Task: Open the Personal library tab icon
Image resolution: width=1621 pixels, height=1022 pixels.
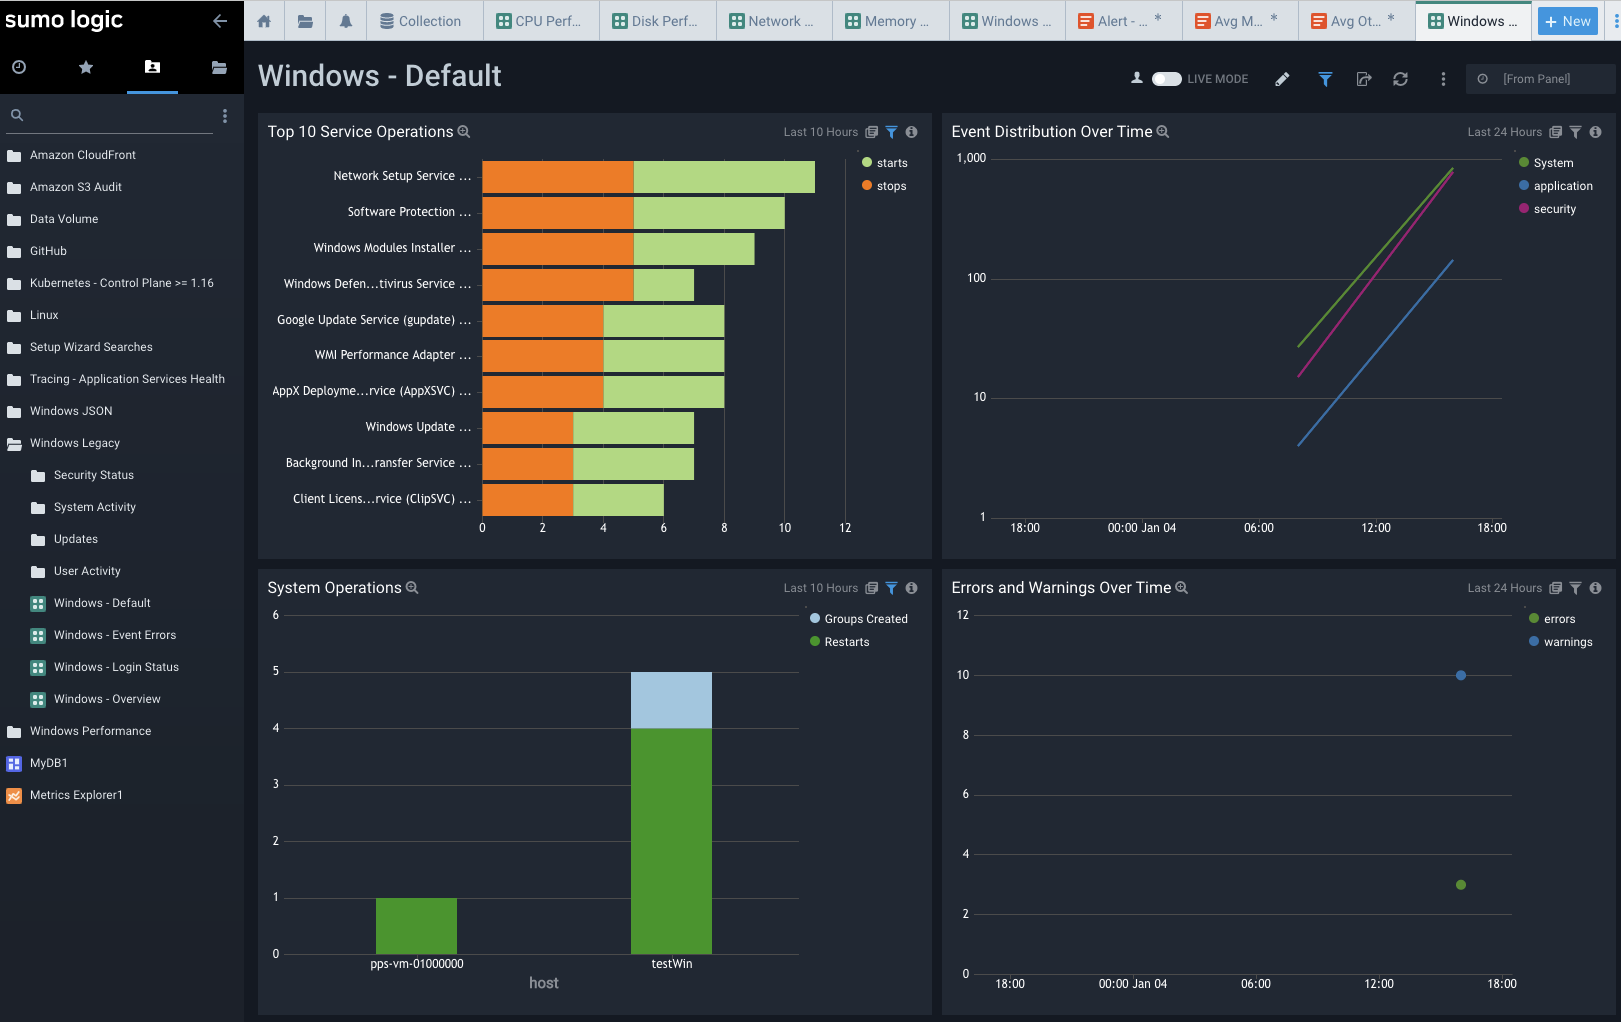Action: tap(152, 67)
